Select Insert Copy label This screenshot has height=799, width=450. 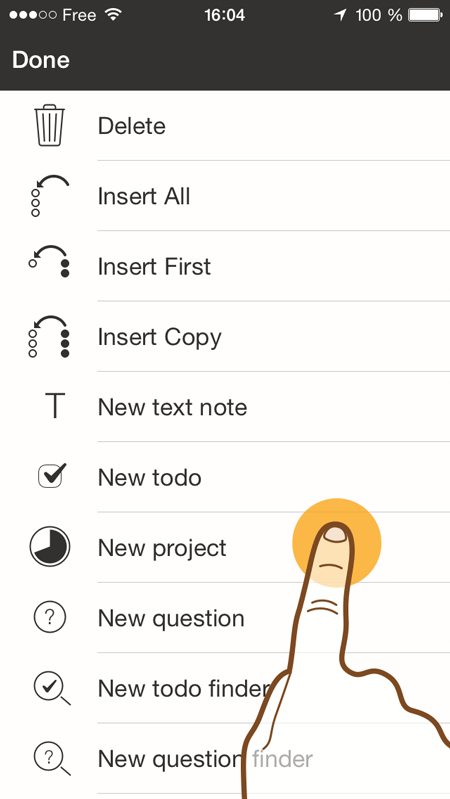(x=160, y=338)
